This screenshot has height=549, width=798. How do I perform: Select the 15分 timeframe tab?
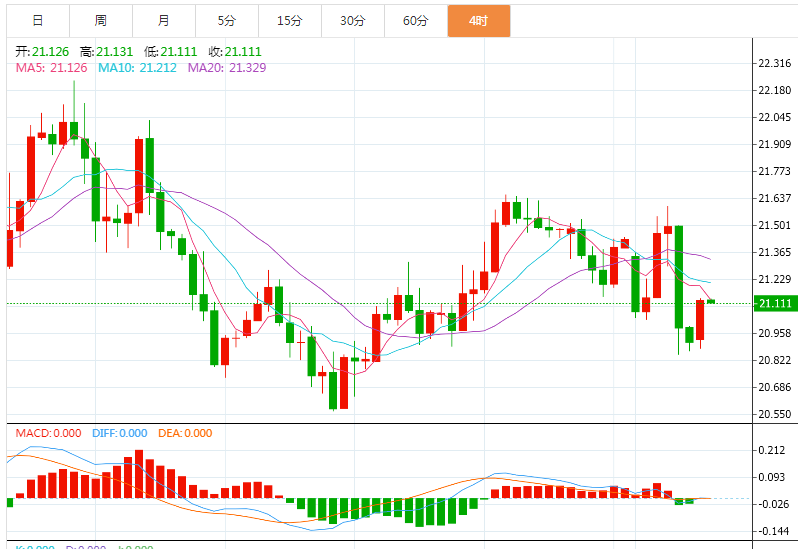click(x=290, y=21)
